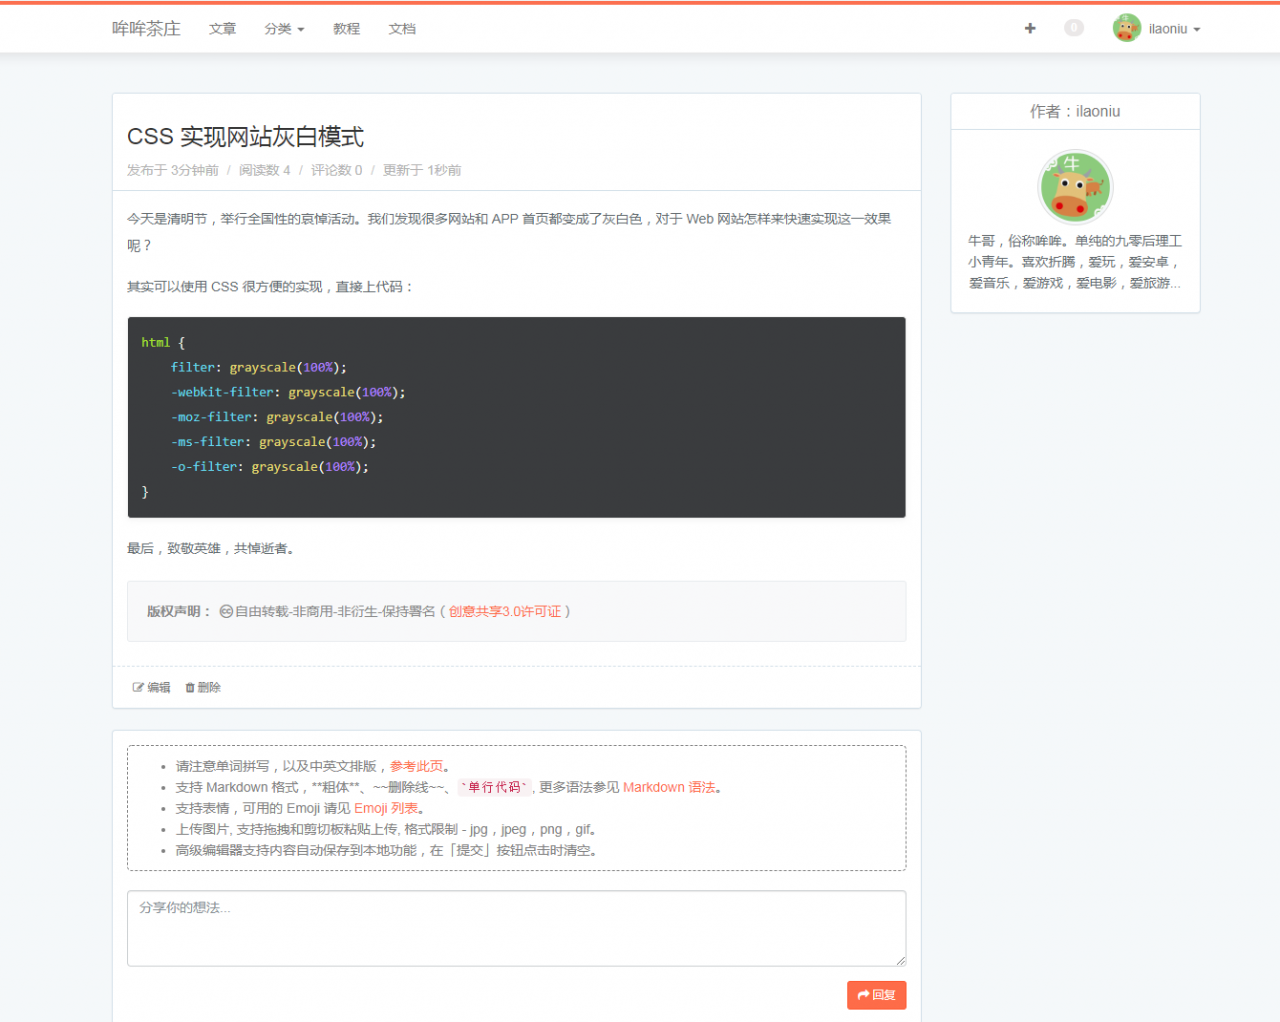Image resolution: width=1280 pixels, height=1022 pixels.
Task: Open the 创意共享3.0许可证 link
Action: pyautogui.click(x=504, y=612)
